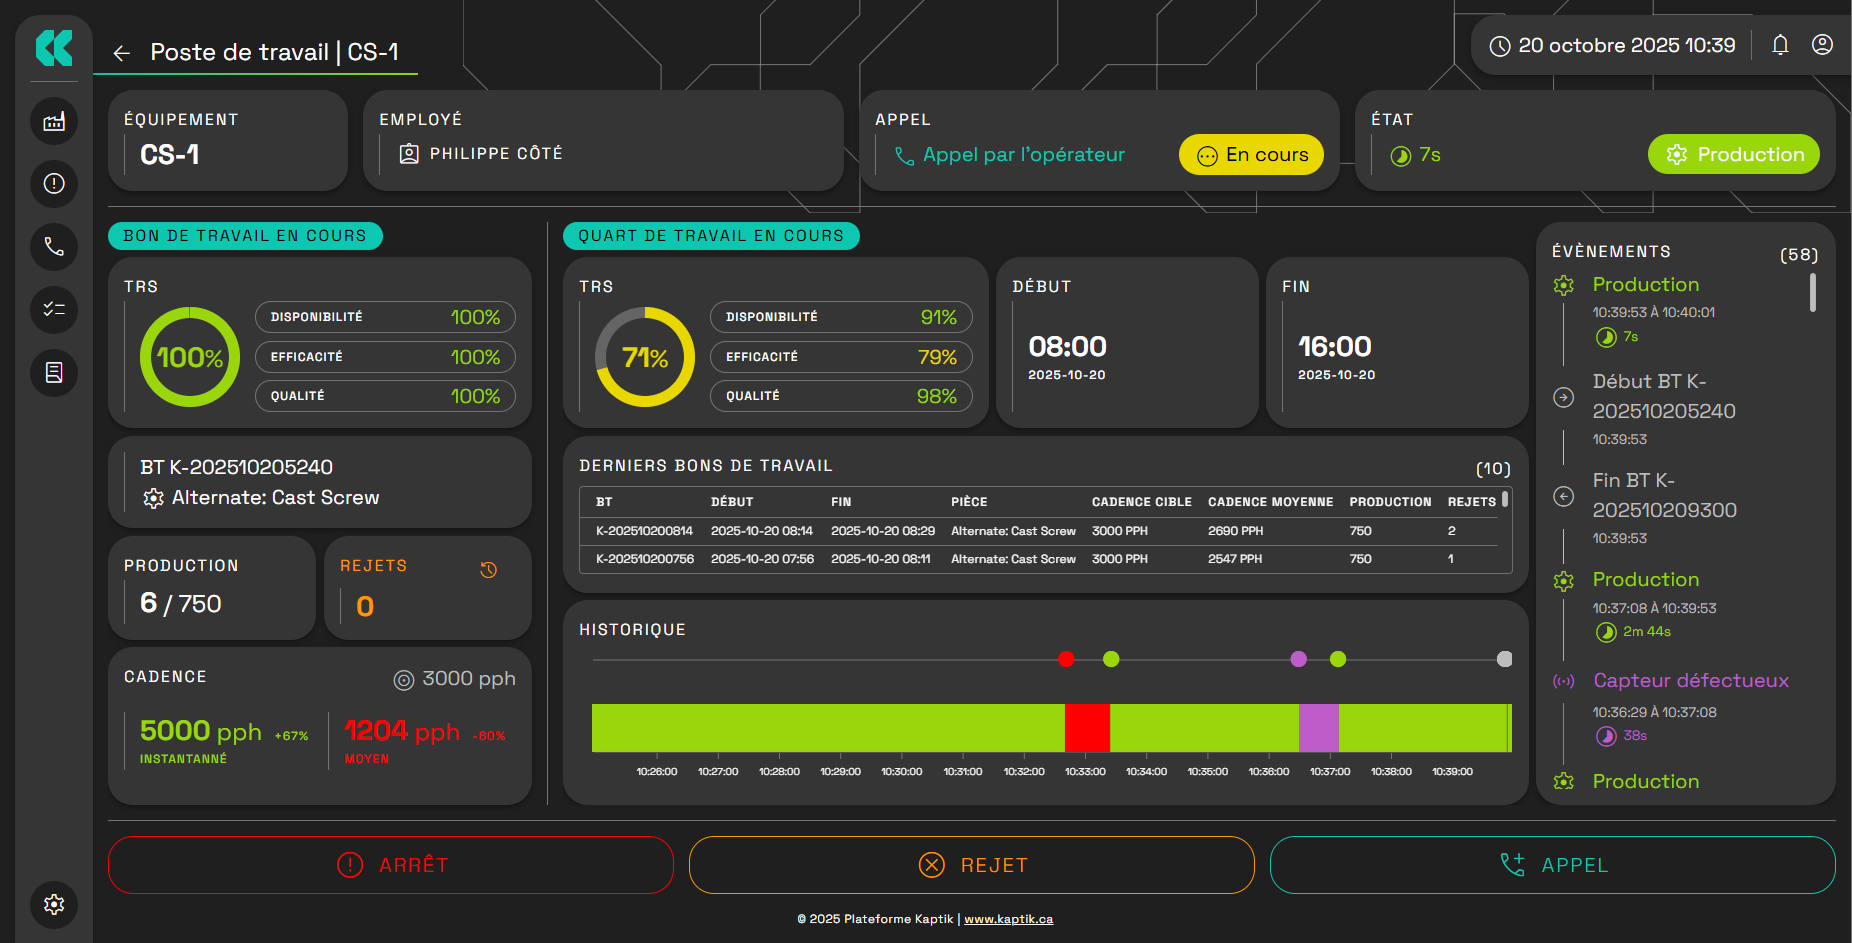Screen dimensions: 1852x943
Task: Select row K-202510200756 in work orders table
Action: point(1040,559)
